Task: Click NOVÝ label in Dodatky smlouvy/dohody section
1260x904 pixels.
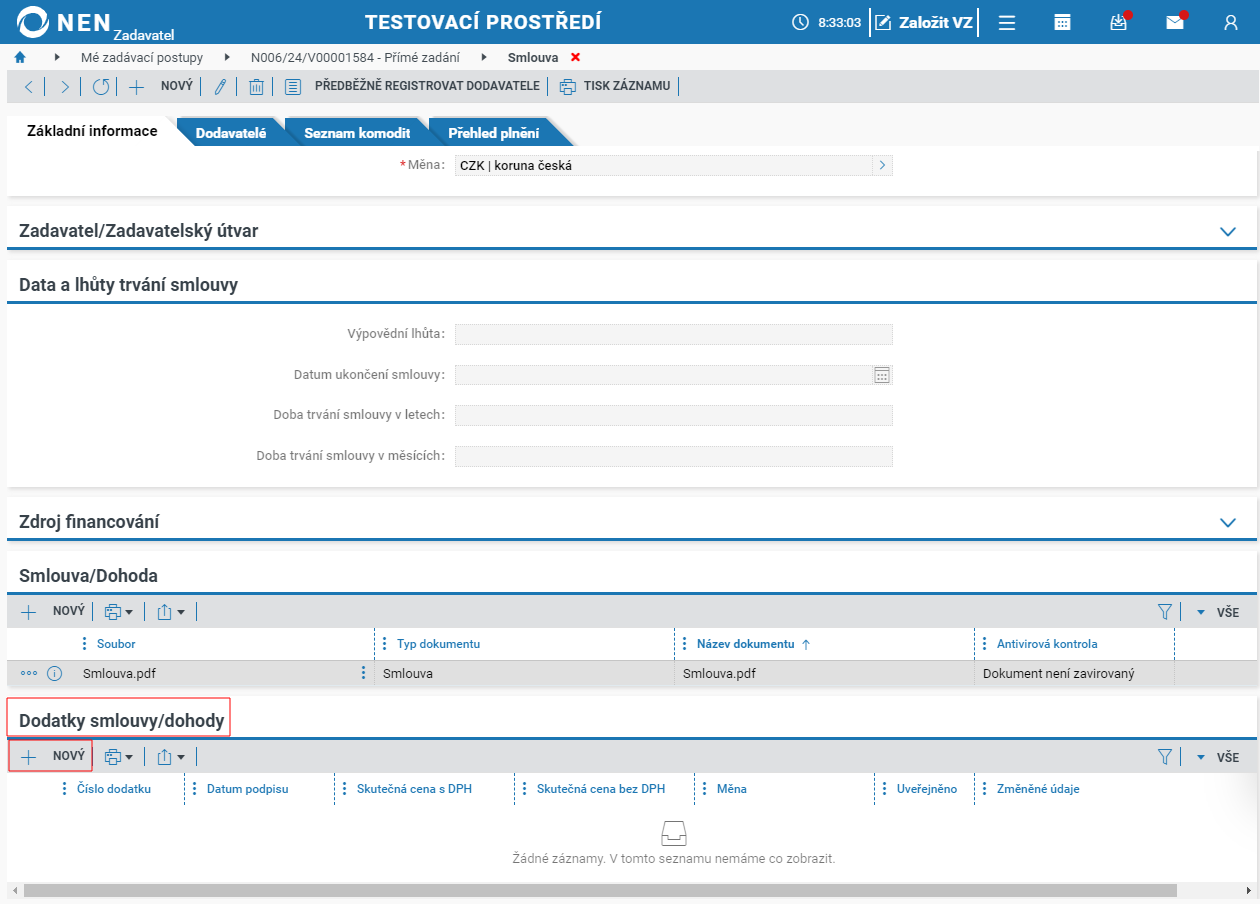Action: point(69,757)
